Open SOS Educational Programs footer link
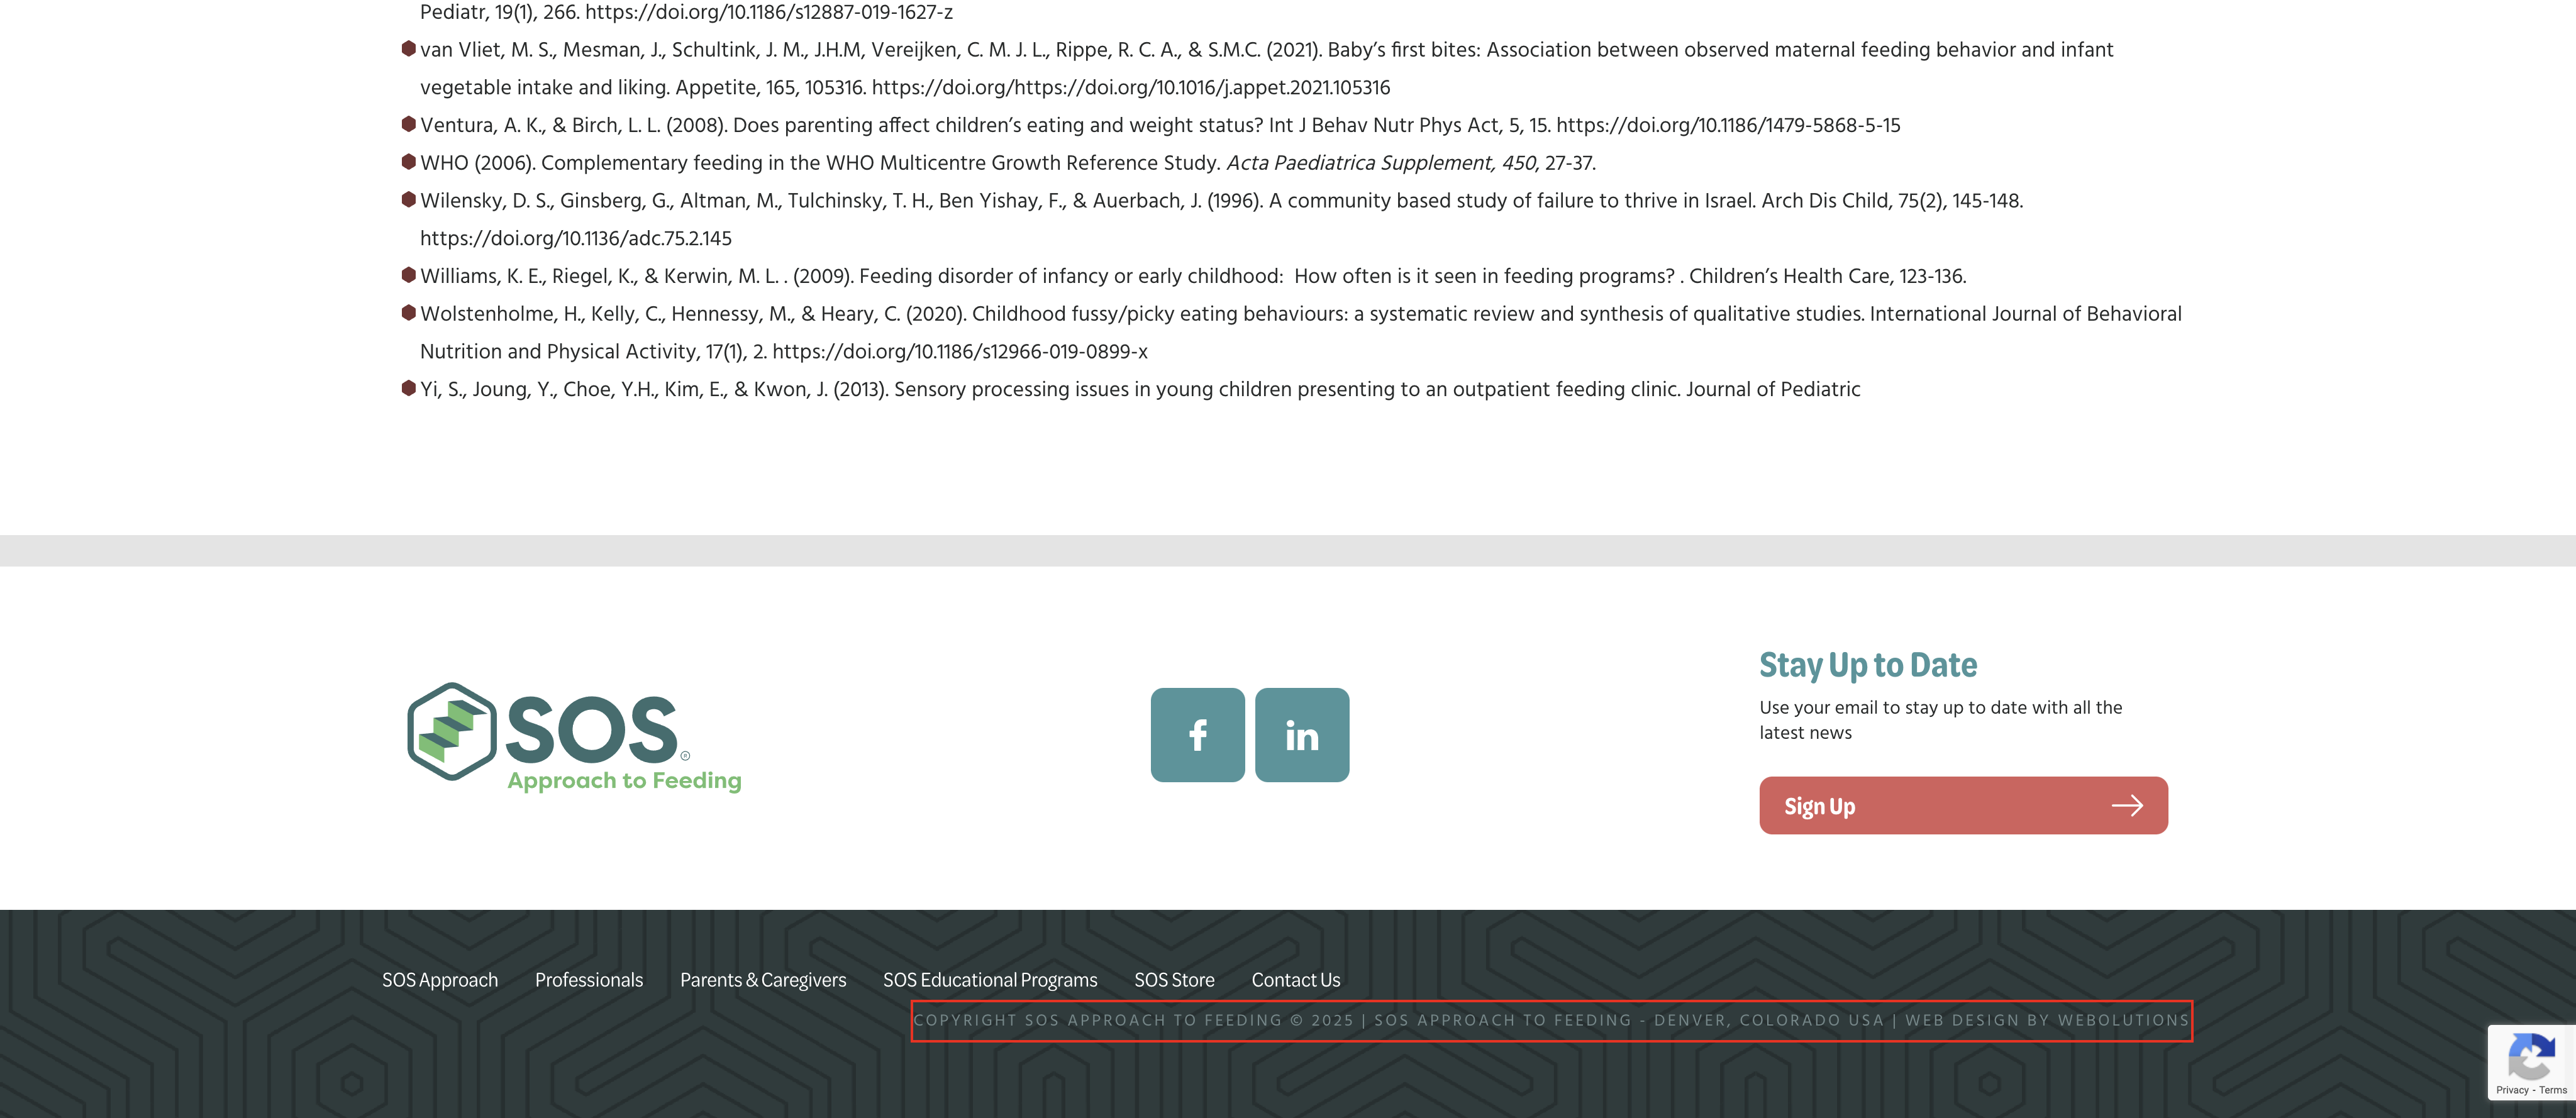This screenshot has width=2576, height=1118. tap(989, 980)
